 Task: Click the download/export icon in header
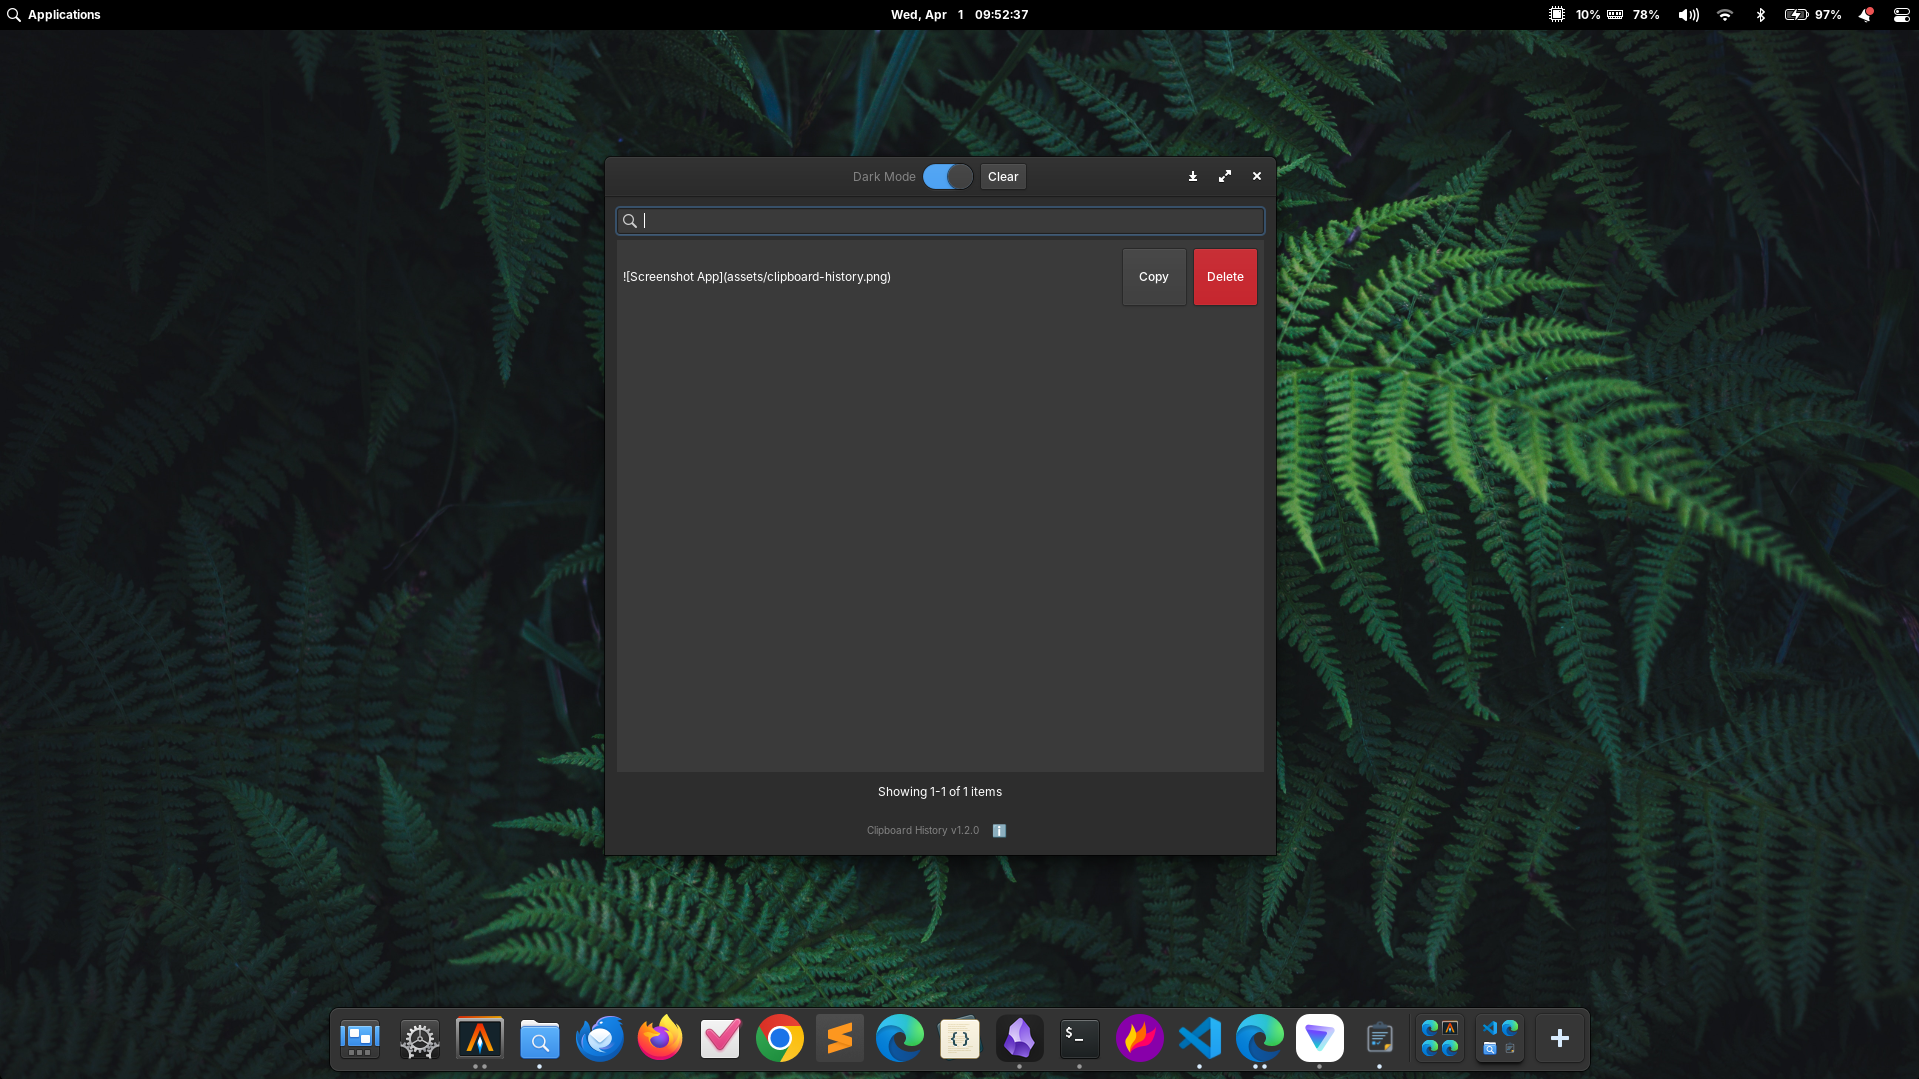[x=1193, y=177]
